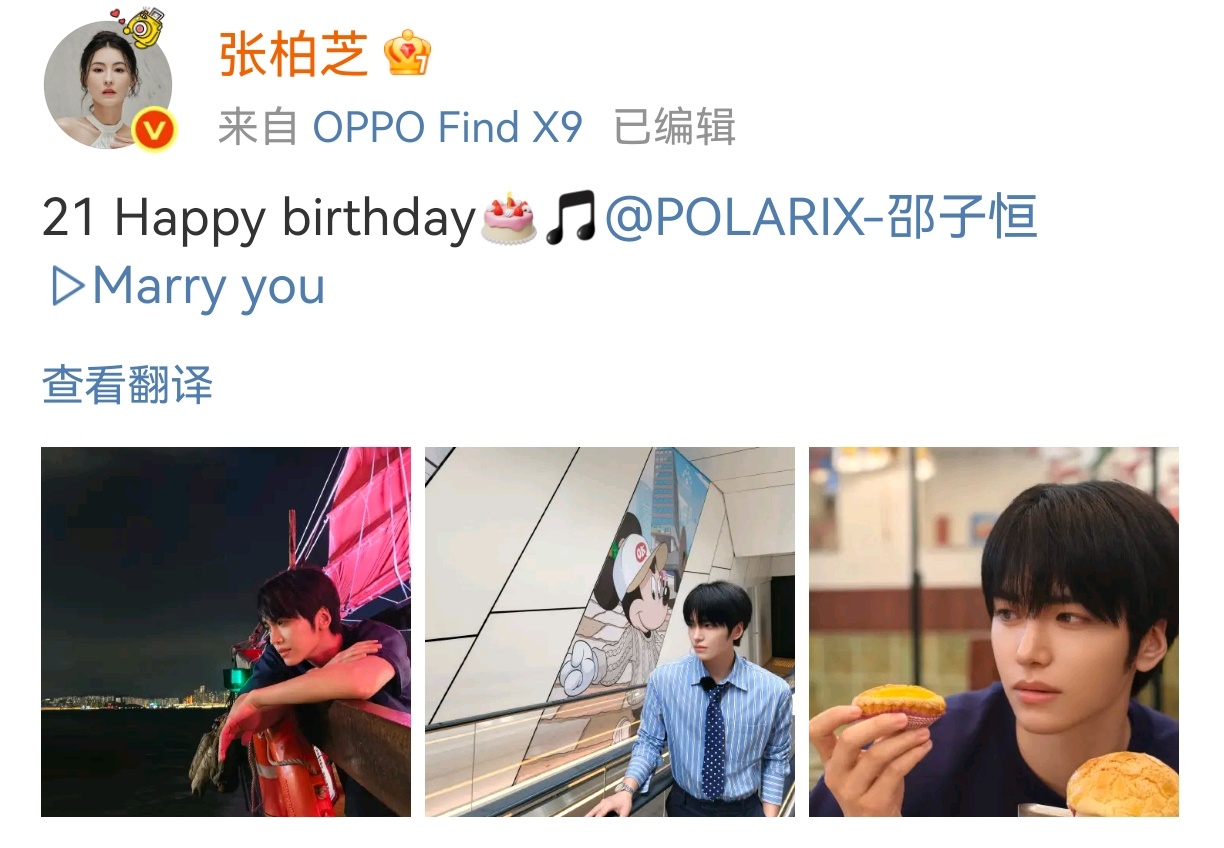Open the username 张柏芝 profile link
1224x848 pixels.
click(x=294, y=54)
